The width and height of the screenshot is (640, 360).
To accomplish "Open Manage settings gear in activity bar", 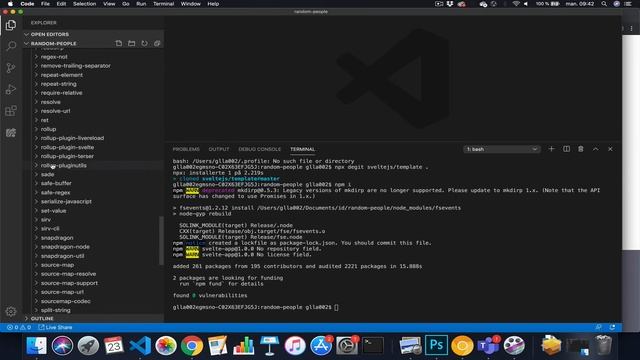I will tap(11, 311).
